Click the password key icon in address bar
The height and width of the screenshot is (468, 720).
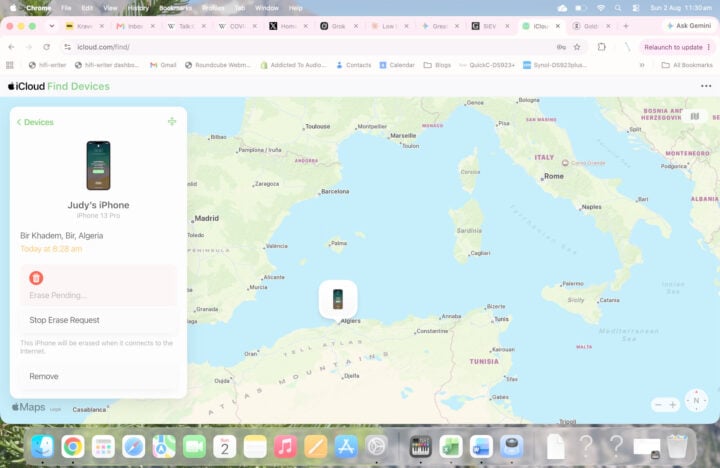(x=561, y=47)
